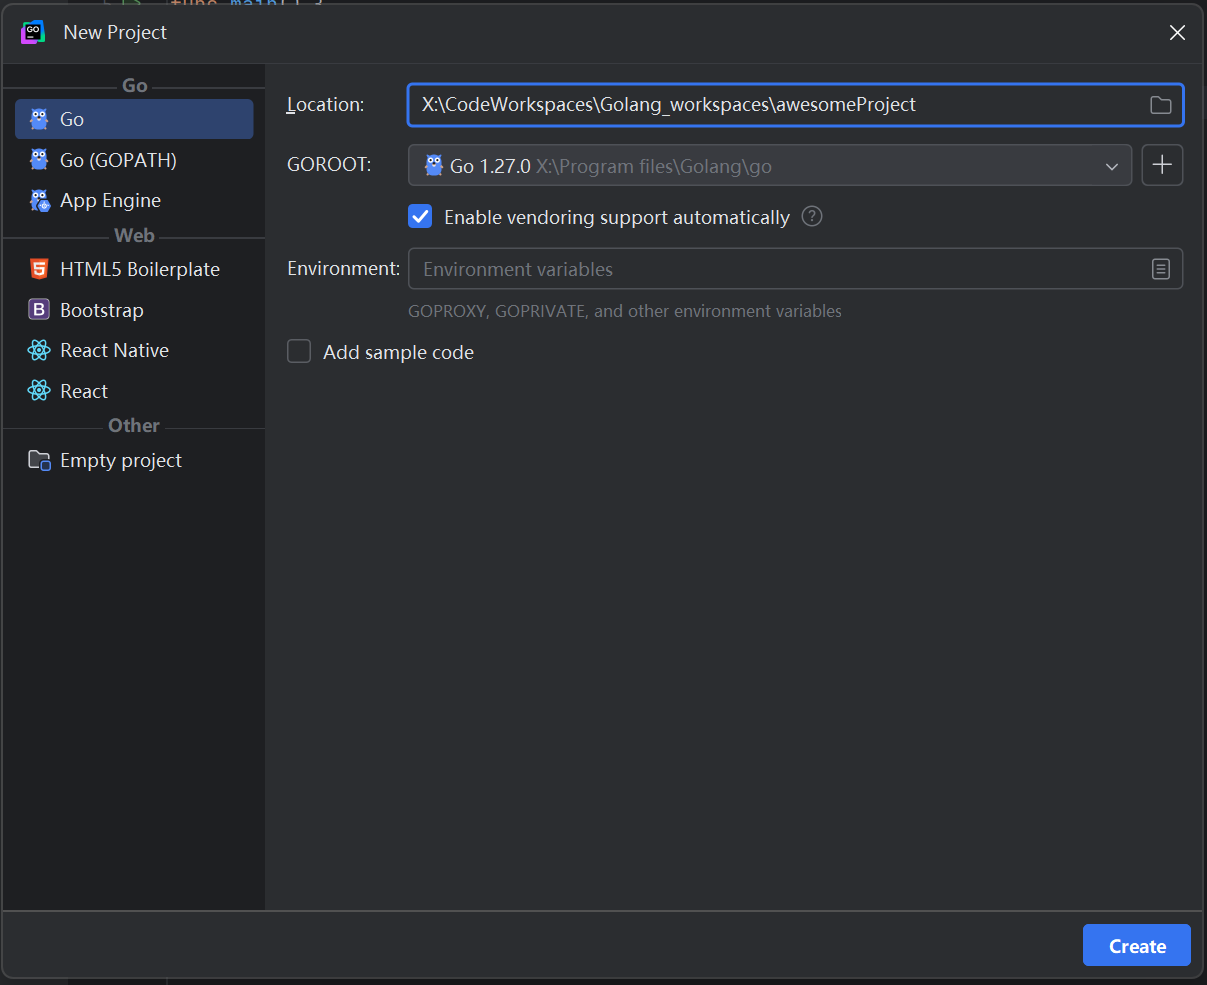Click the 'Web' section header
The height and width of the screenshot is (985, 1207).
[134, 236]
